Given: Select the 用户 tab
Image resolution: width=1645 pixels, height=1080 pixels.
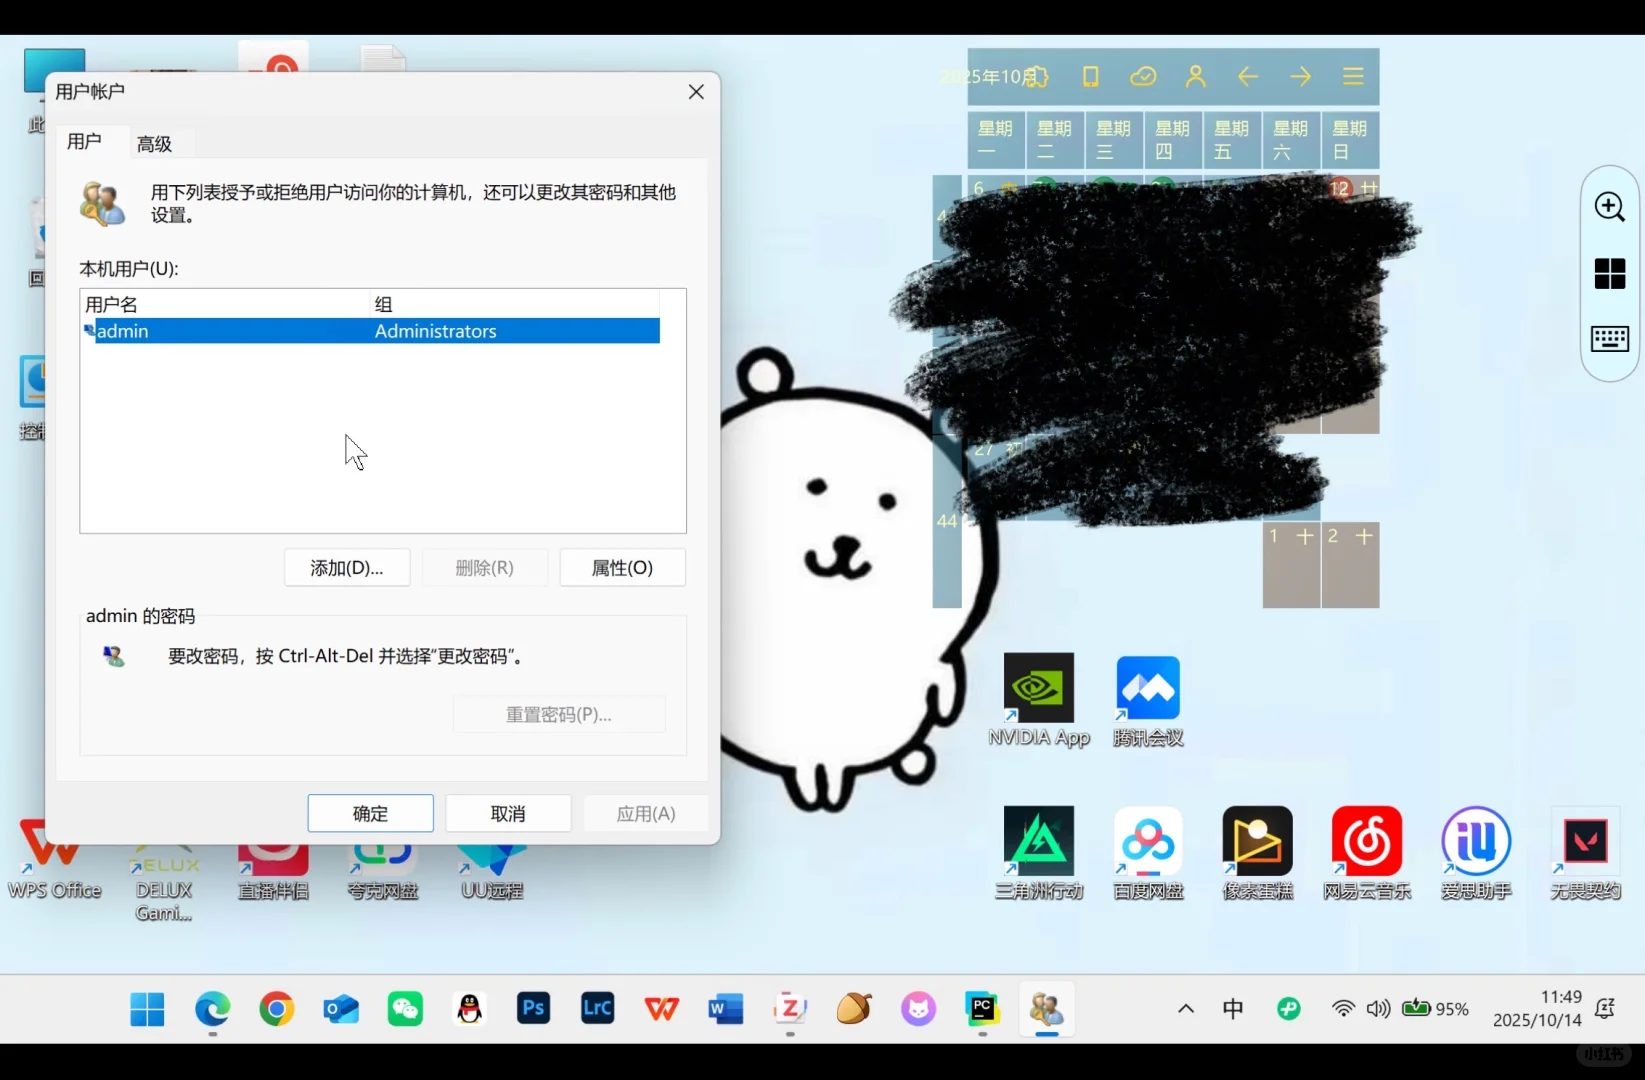Looking at the screenshot, I should coord(84,142).
